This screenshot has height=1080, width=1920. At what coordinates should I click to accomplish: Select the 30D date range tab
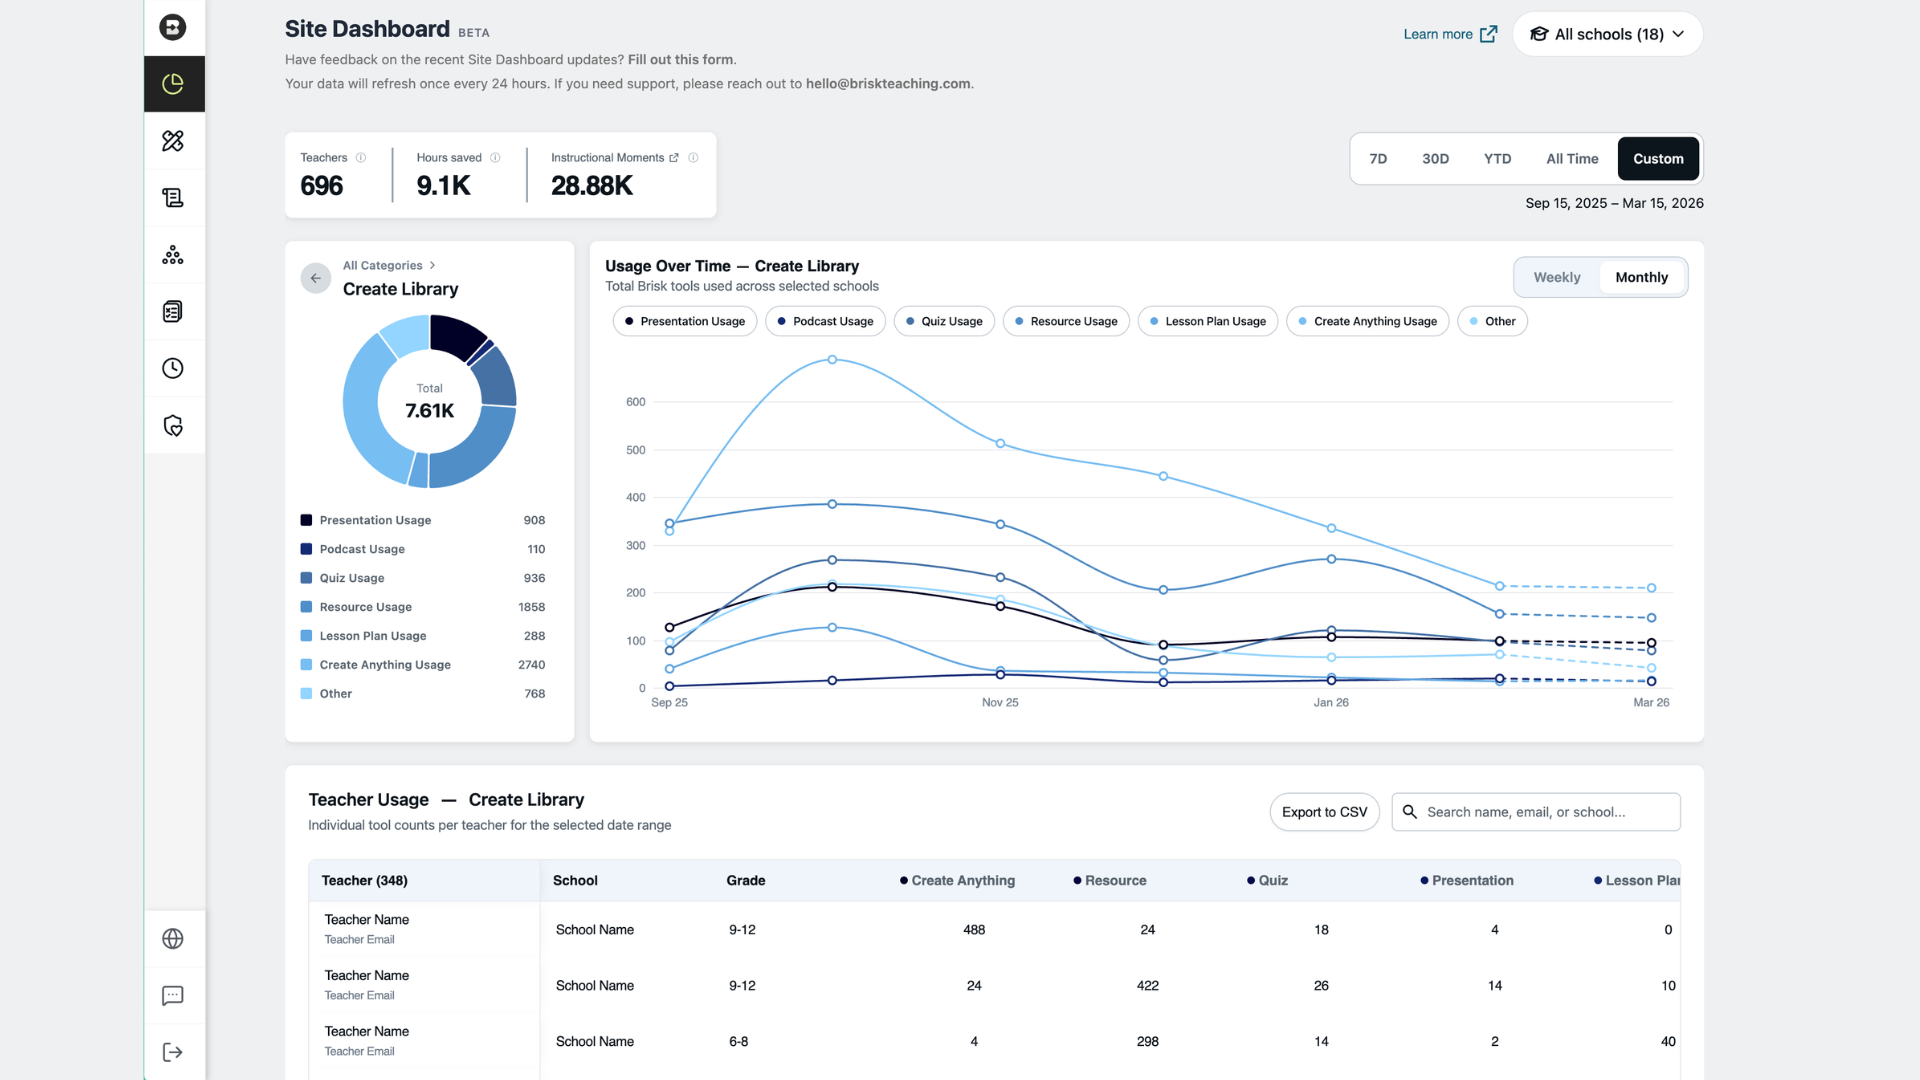click(1435, 159)
